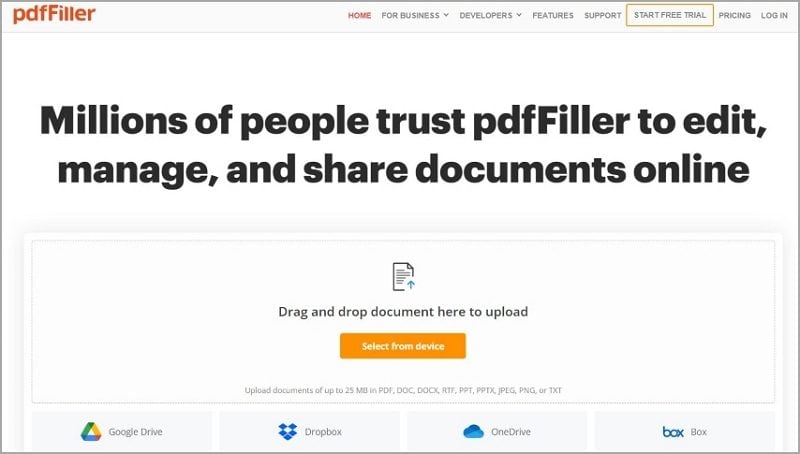The height and width of the screenshot is (454, 800).
Task: Expand the Developers dropdown chevron
Action: [x=519, y=15]
